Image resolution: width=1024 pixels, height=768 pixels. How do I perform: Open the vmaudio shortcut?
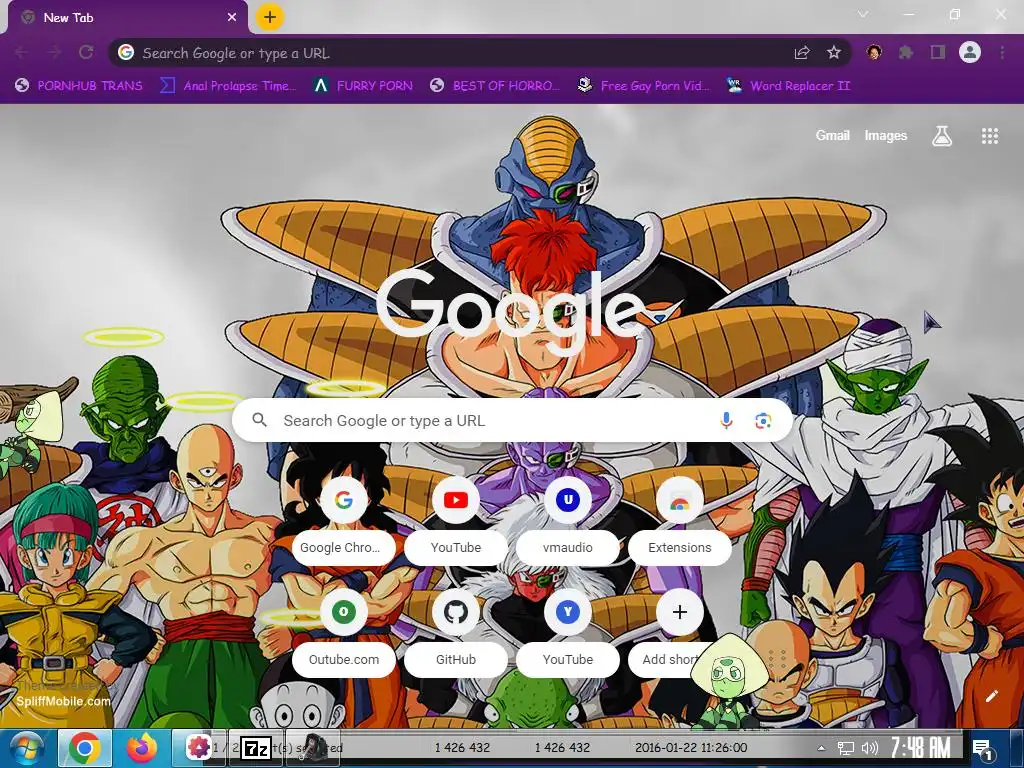(x=568, y=523)
